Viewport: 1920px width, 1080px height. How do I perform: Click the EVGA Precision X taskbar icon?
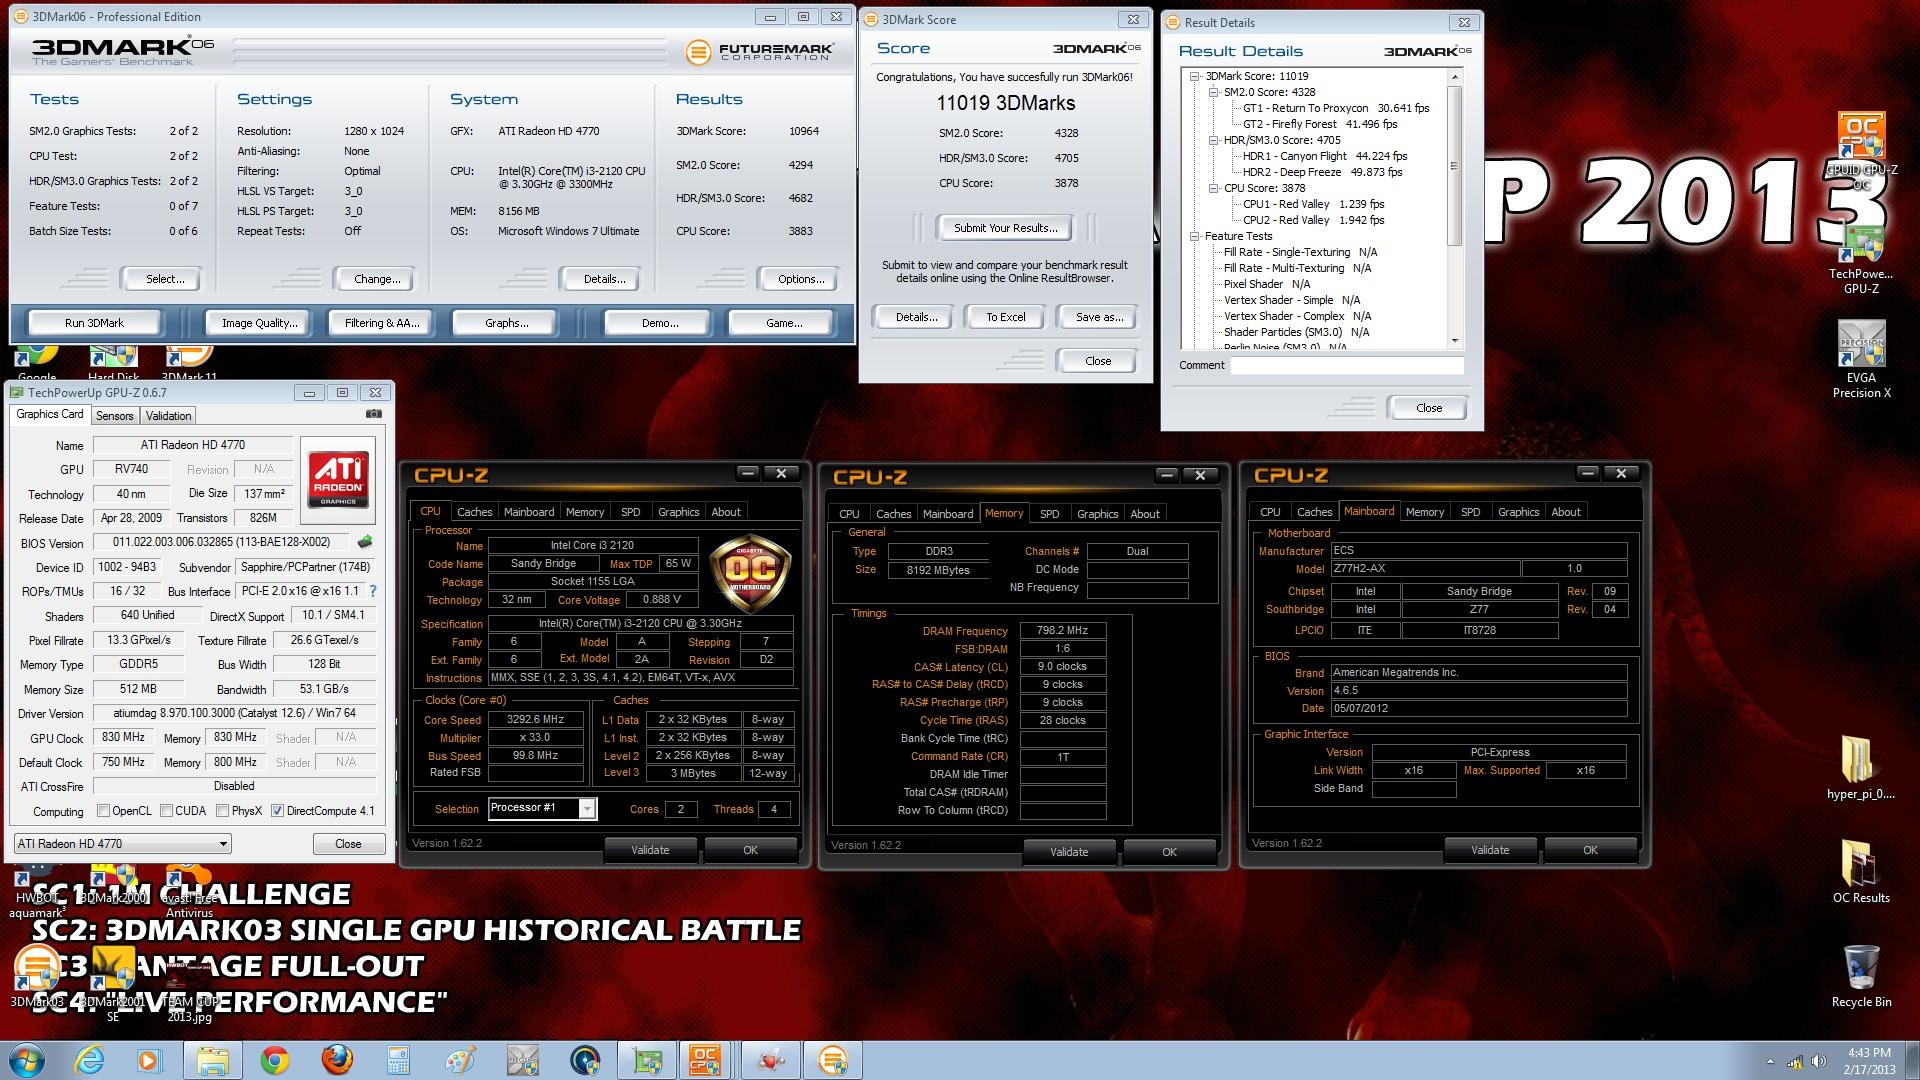[x=522, y=1060]
